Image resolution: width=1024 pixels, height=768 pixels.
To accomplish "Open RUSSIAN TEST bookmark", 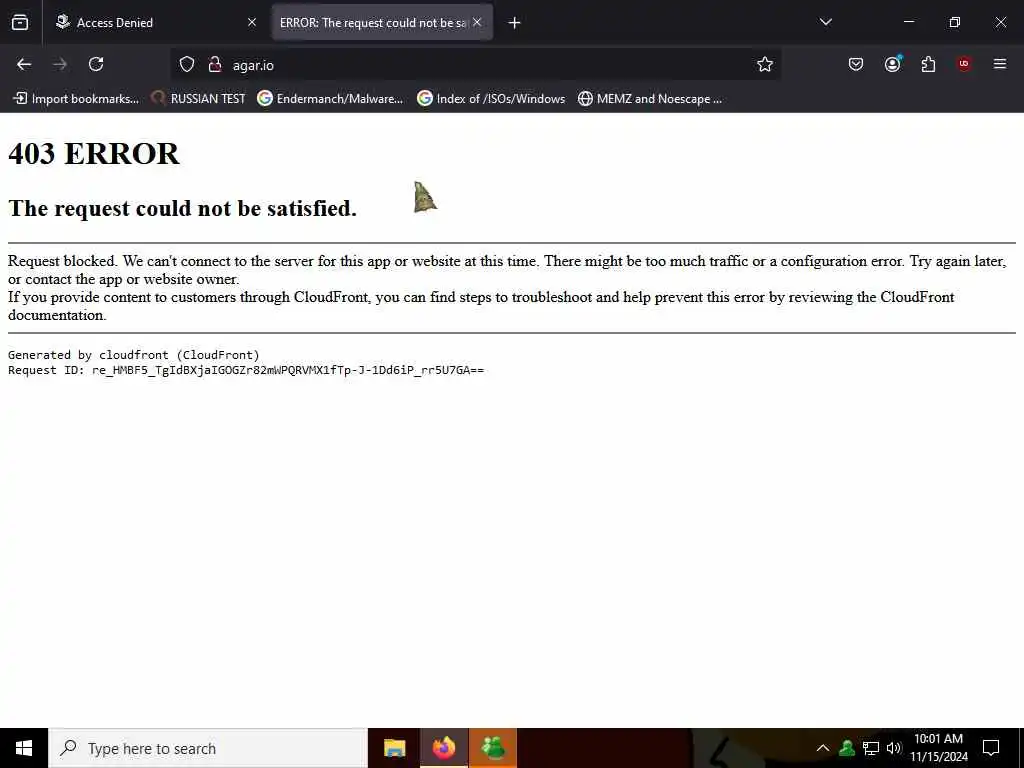I will [198, 99].
